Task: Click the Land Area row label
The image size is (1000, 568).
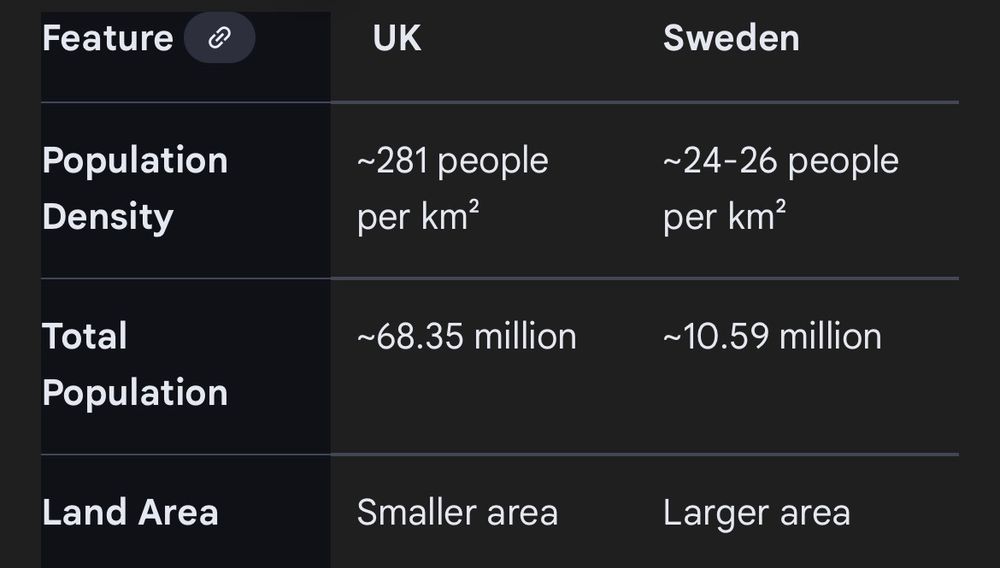Action: point(130,513)
